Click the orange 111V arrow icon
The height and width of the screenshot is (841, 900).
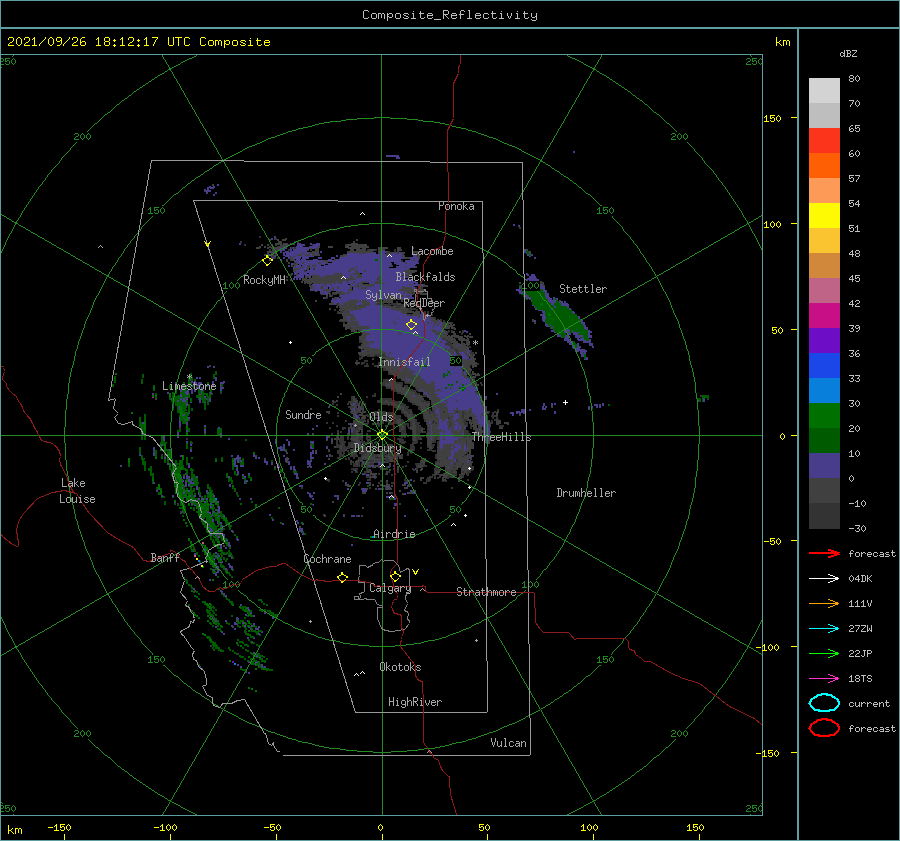(824, 603)
